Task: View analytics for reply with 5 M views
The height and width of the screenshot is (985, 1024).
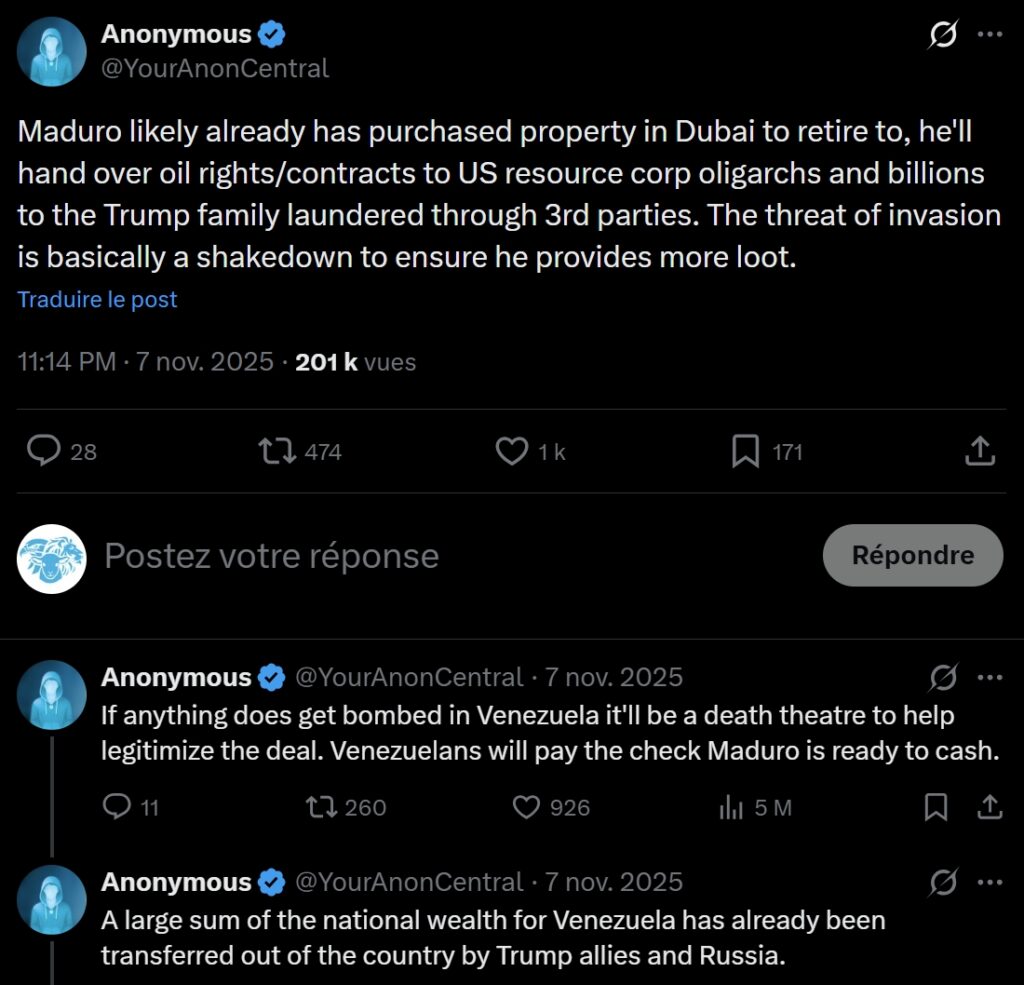Action: click(731, 806)
